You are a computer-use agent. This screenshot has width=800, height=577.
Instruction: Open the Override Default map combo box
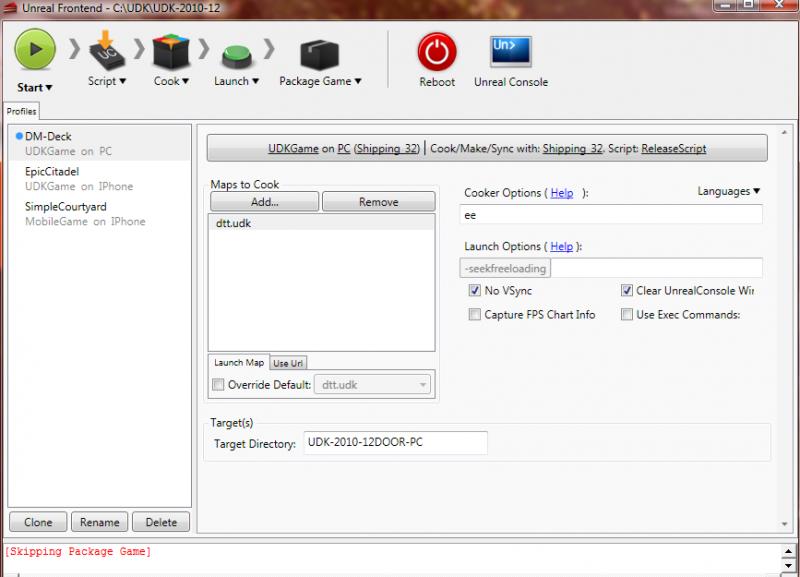coord(372,385)
